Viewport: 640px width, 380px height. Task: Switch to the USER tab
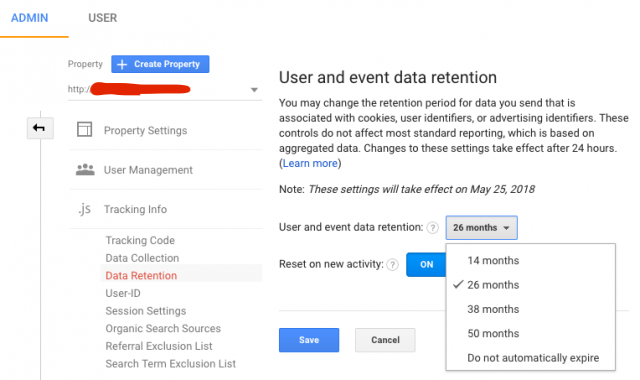pos(102,18)
